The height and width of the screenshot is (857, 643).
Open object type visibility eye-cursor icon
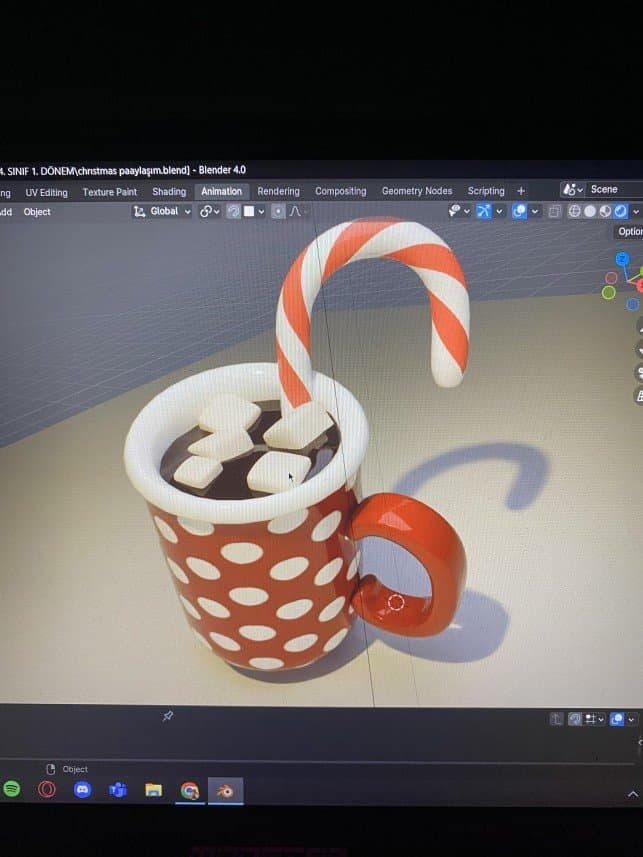[454, 211]
